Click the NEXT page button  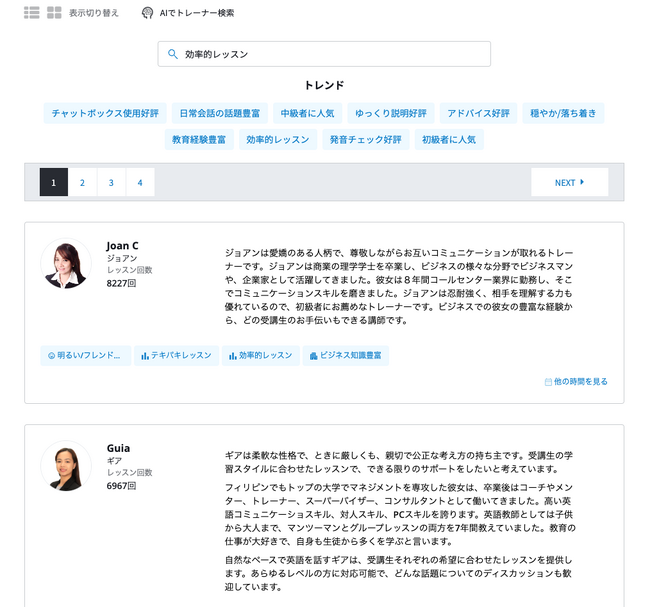[570, 182]
